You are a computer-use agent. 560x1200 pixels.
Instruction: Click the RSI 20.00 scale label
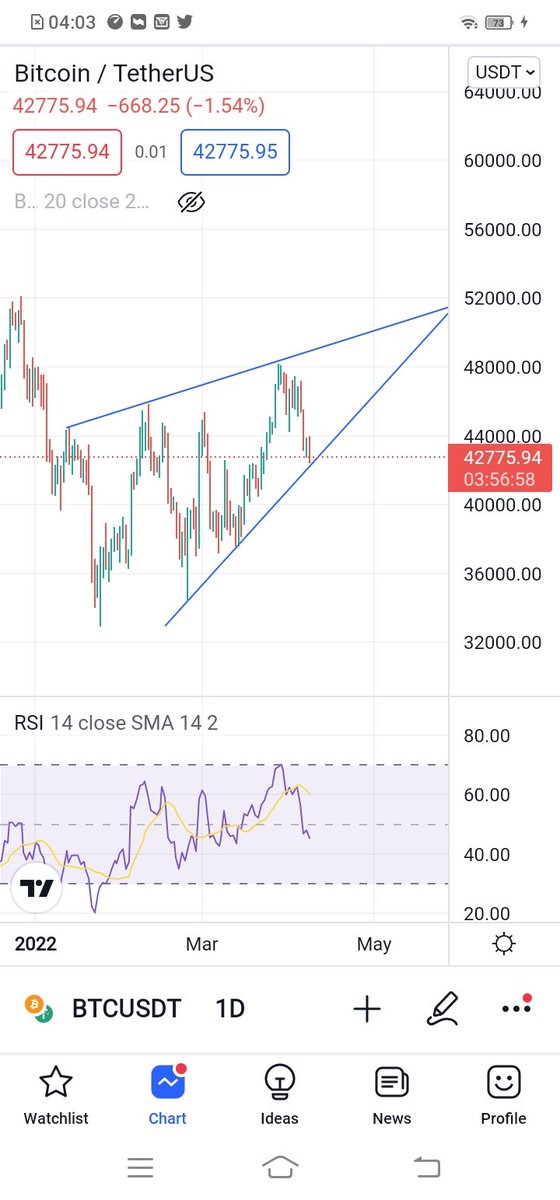[x=487, y=913]
